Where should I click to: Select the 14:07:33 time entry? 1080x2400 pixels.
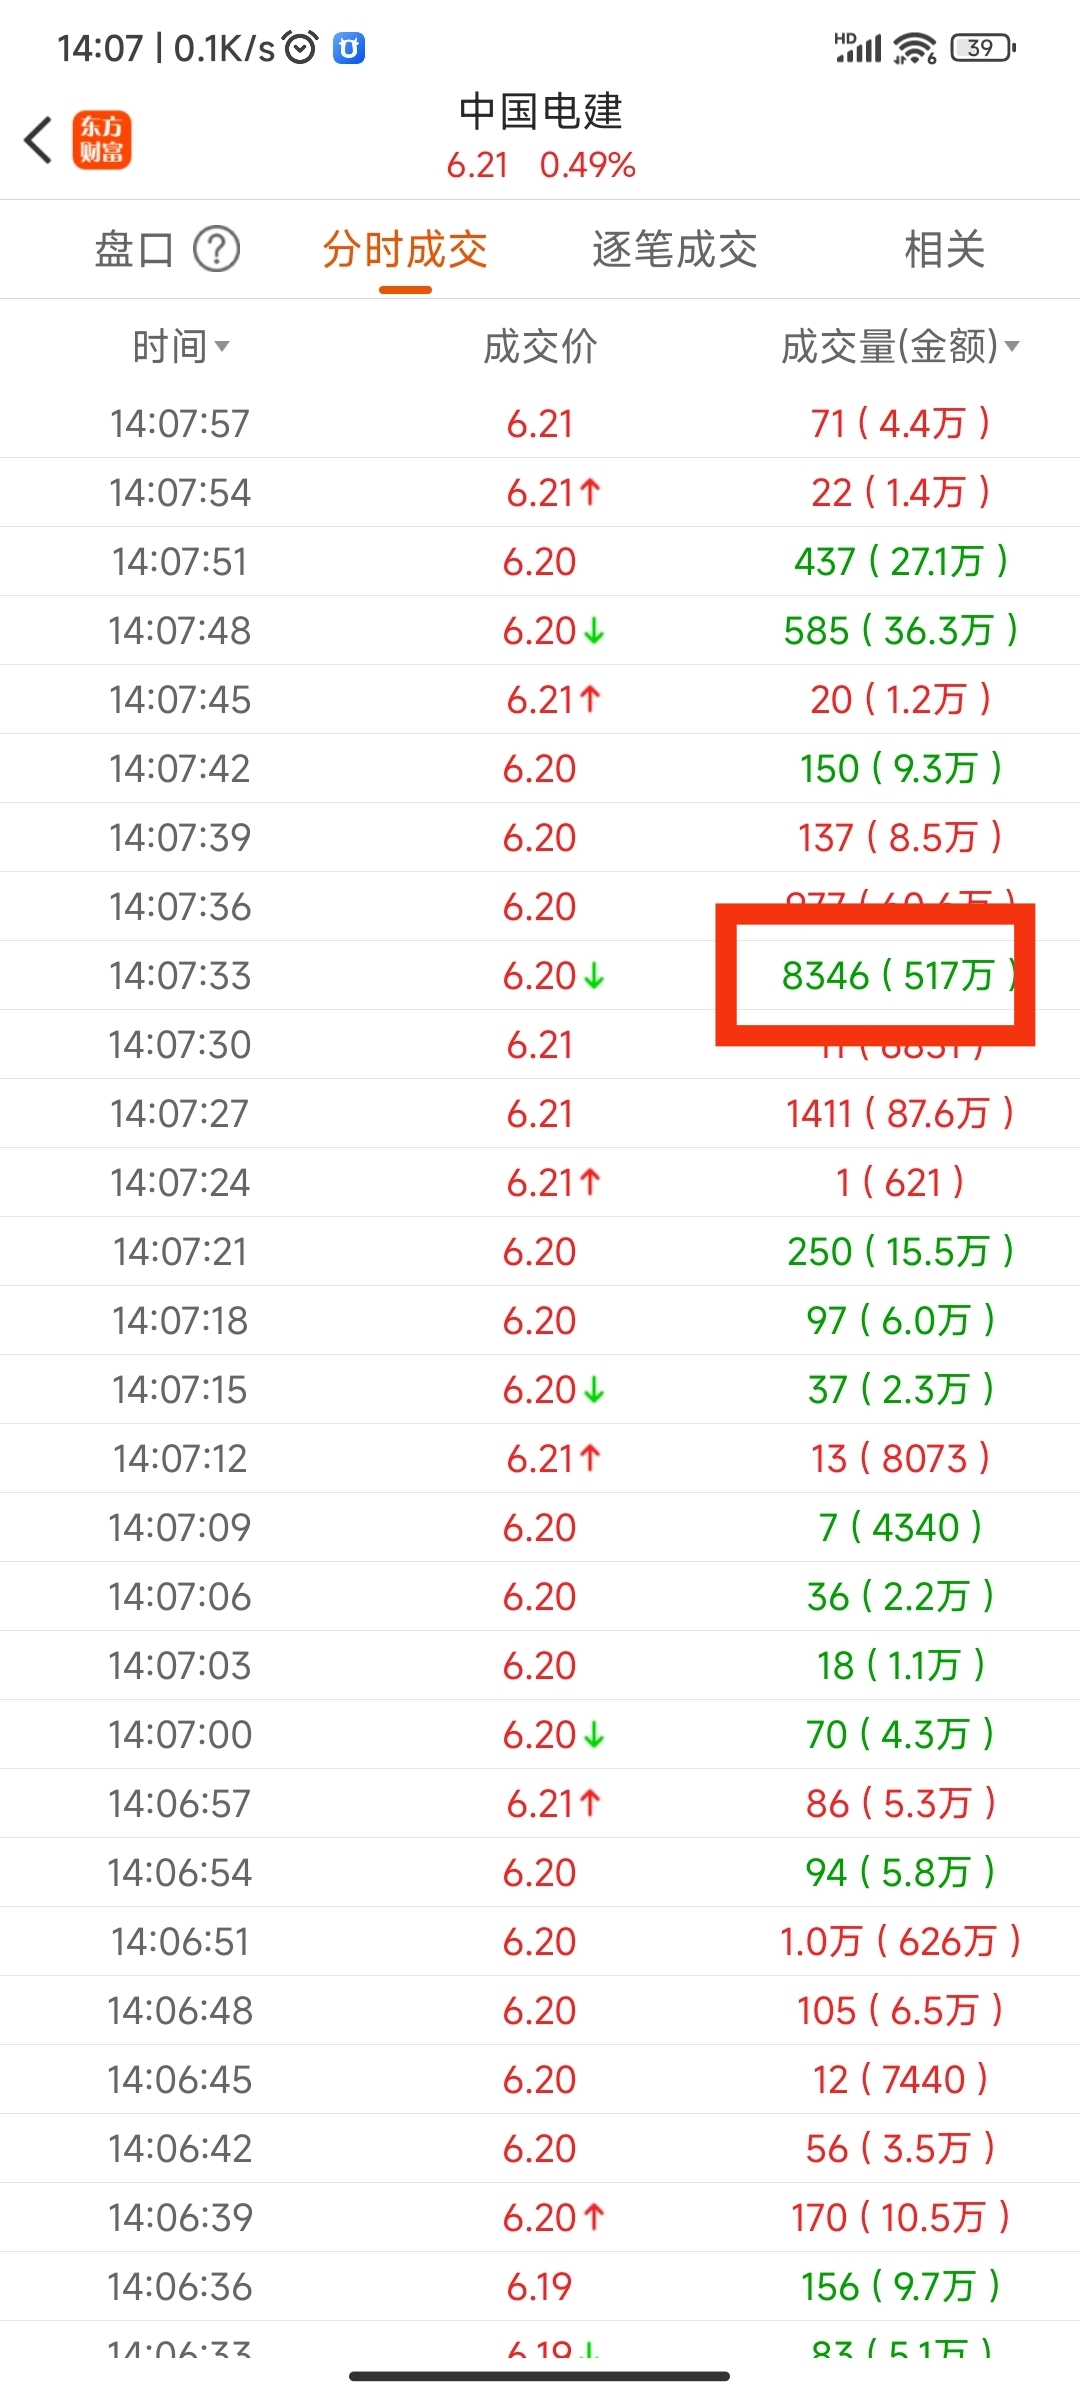(180, 976)
